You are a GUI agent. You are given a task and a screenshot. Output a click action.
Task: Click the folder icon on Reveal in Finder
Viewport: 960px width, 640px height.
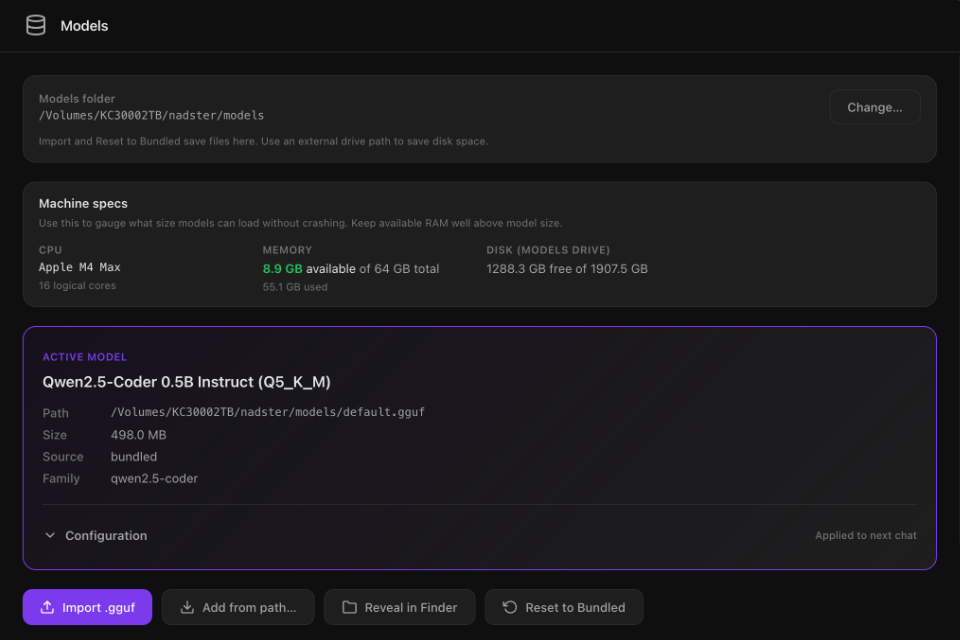coord(349,607)
